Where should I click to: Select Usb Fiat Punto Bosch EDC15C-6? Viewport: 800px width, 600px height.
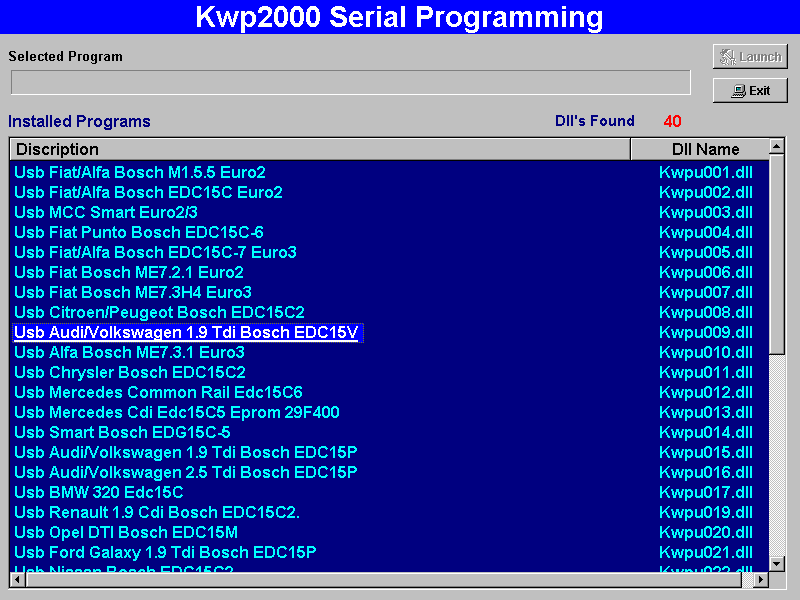pyautogui.click(x=139, y=232)
